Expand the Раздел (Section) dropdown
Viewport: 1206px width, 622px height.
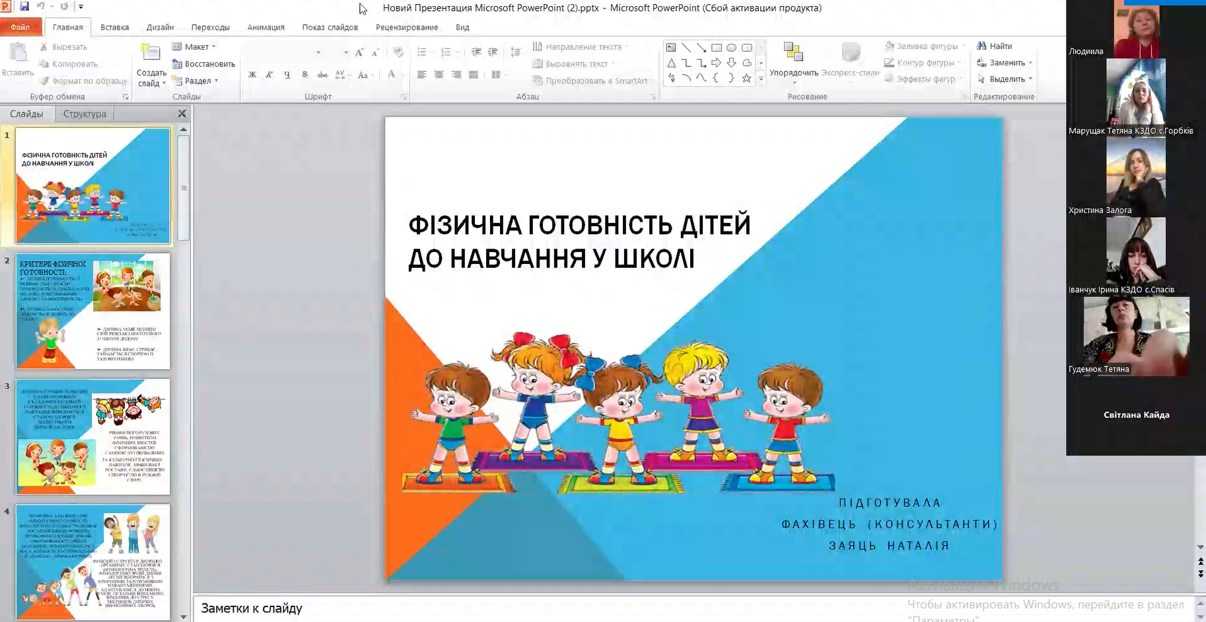click(x=196, y=81)
